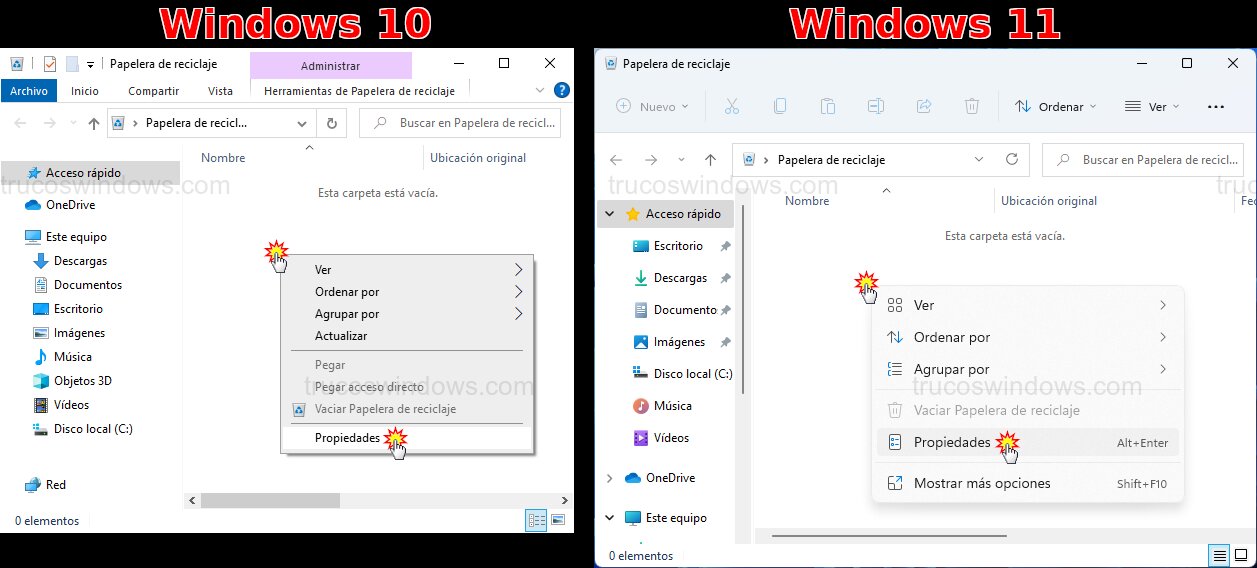Click search box in Windows 10 explorer
The width and height of the screenshot is (1257, 568).
click(460, 123)
